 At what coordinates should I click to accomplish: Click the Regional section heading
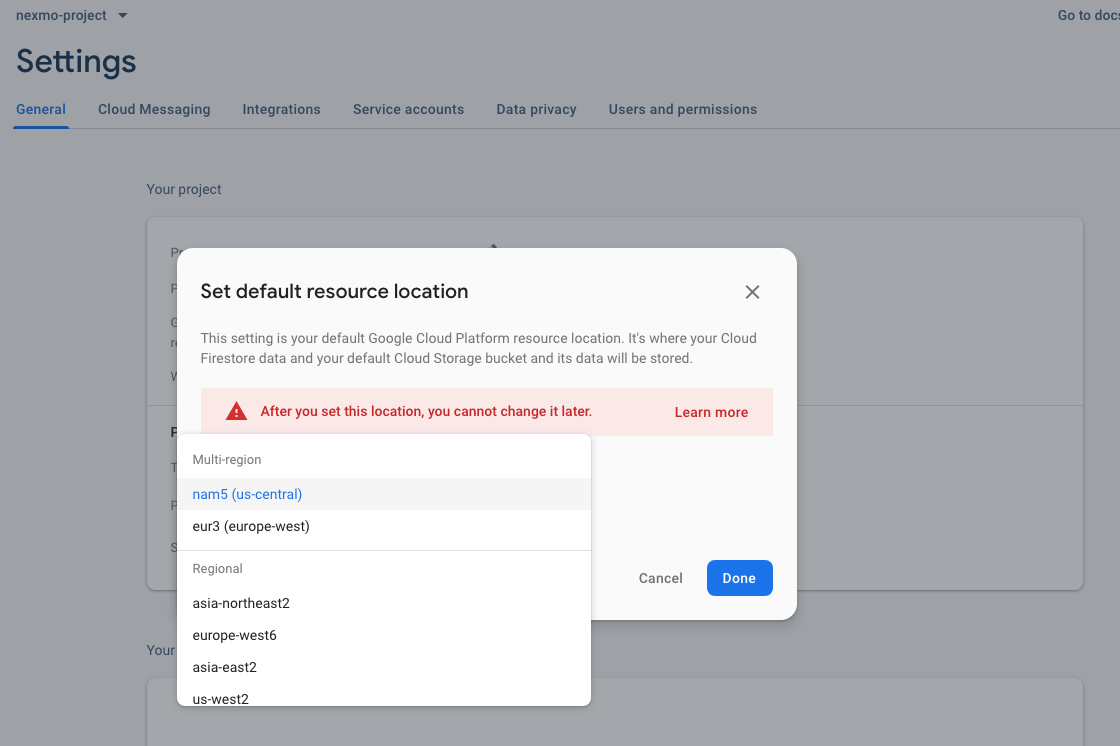click(x=217, y=569)
